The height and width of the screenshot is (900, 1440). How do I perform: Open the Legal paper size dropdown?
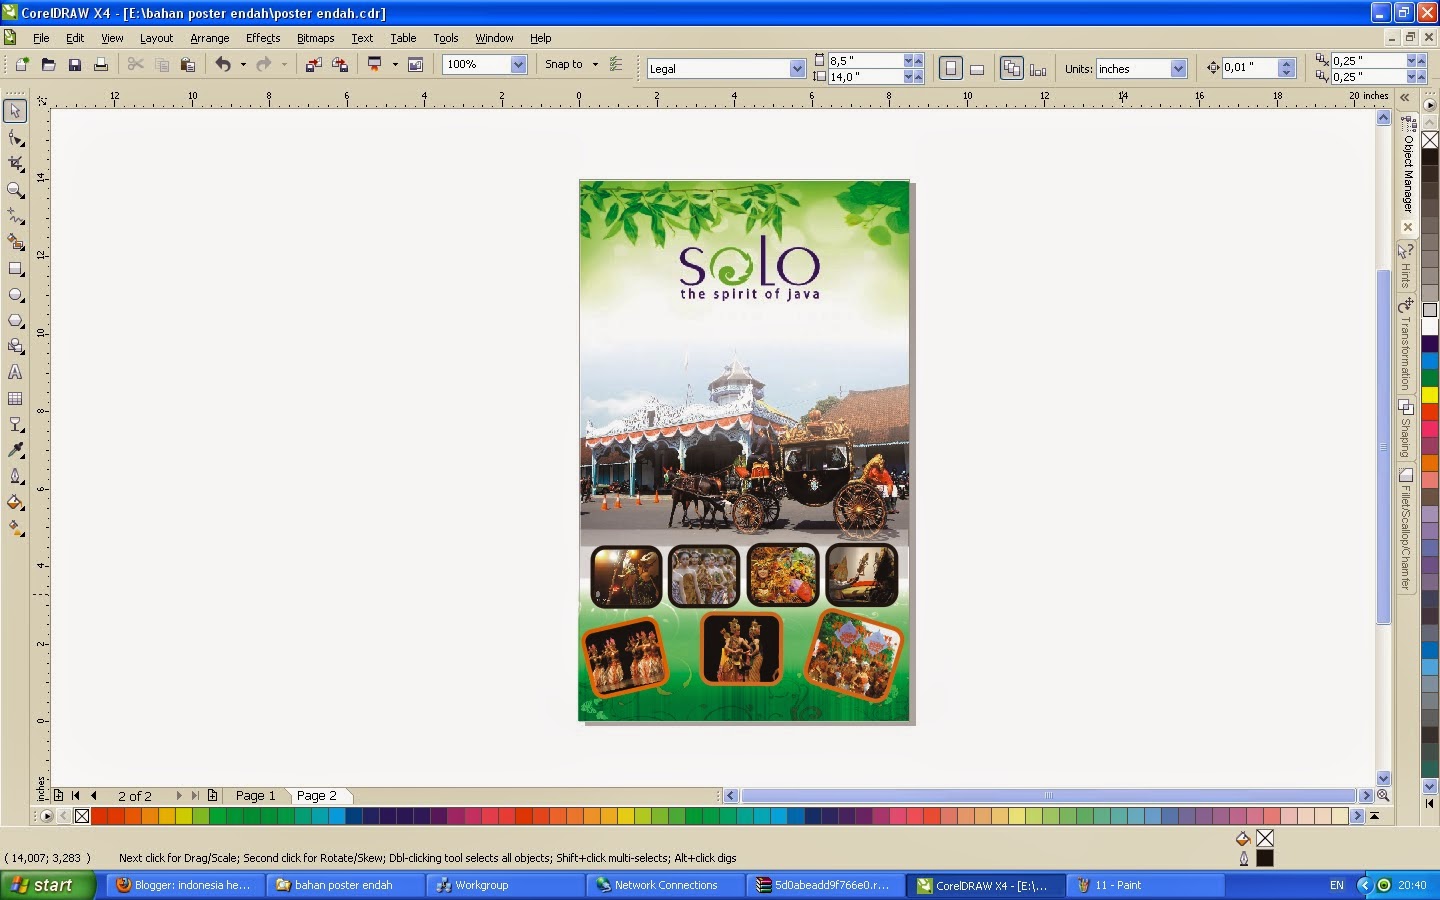[797, 68]
